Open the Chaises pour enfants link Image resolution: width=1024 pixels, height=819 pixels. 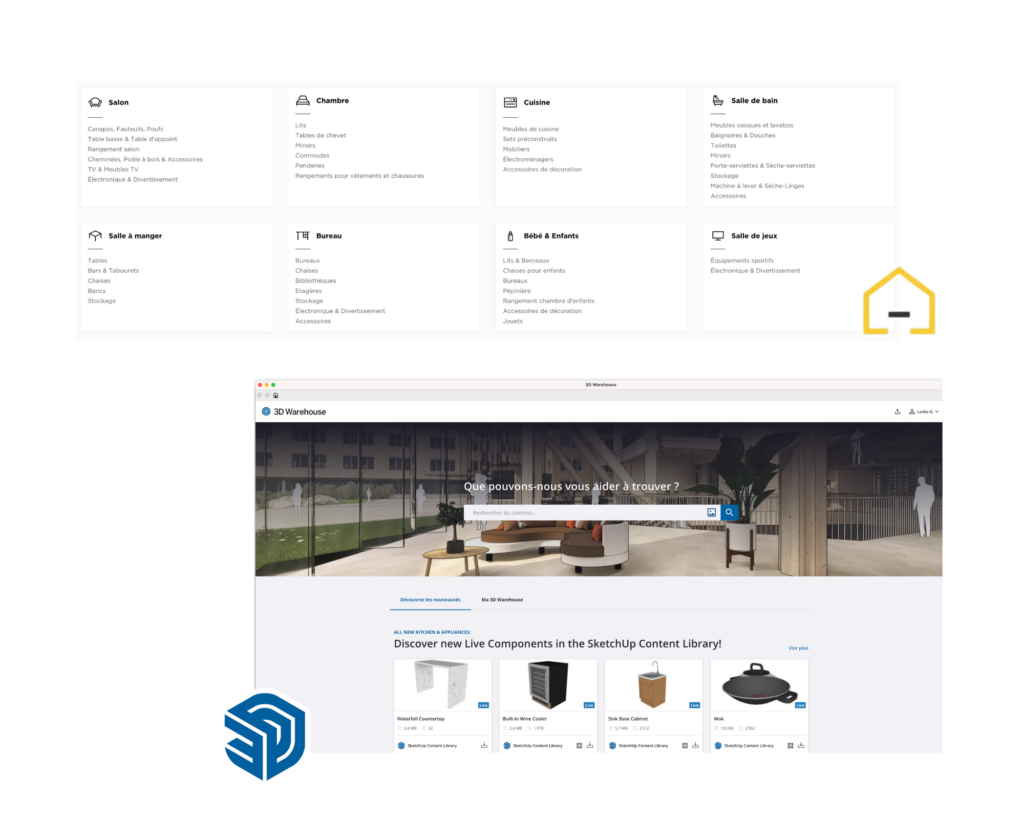click(534, 270)
